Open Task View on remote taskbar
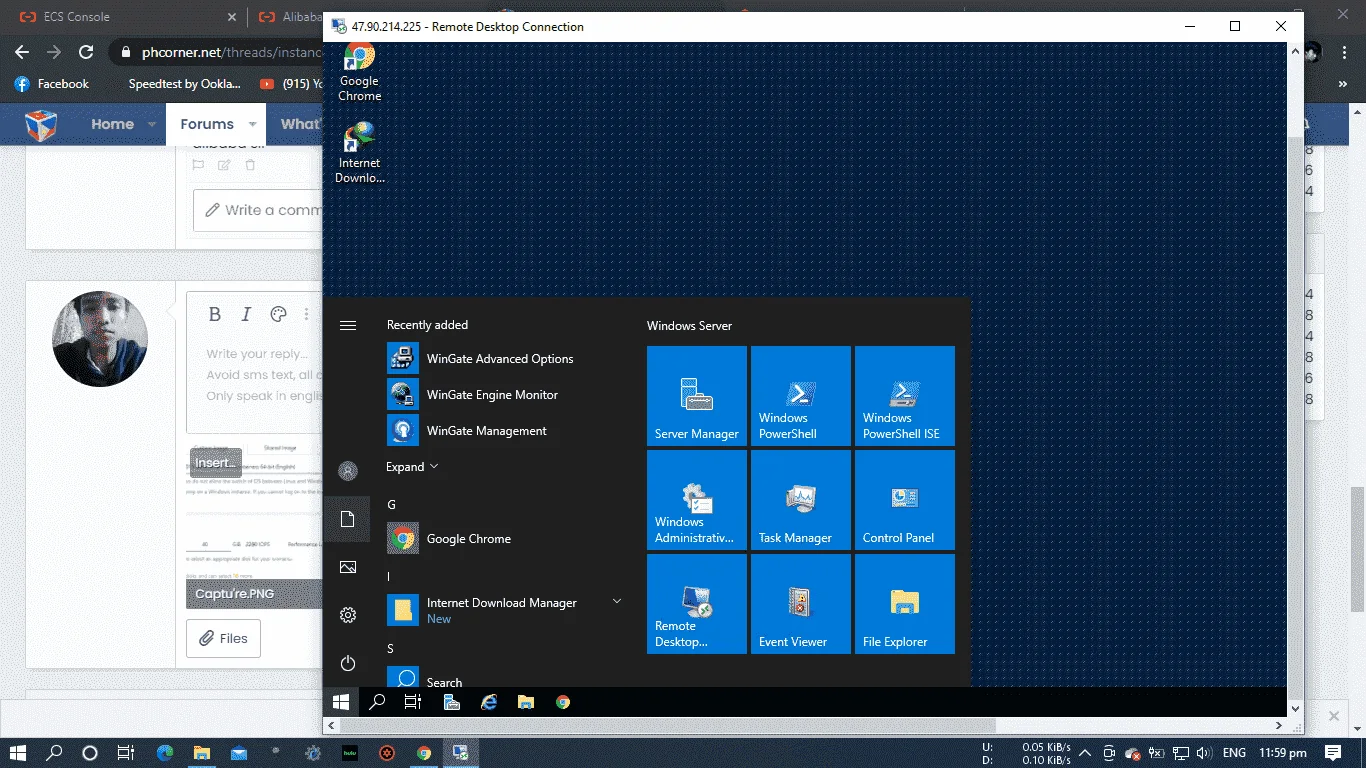Image resolution: width=1366 pixels, height=768 pixels. pyautogui.click(x=413, y=702)
